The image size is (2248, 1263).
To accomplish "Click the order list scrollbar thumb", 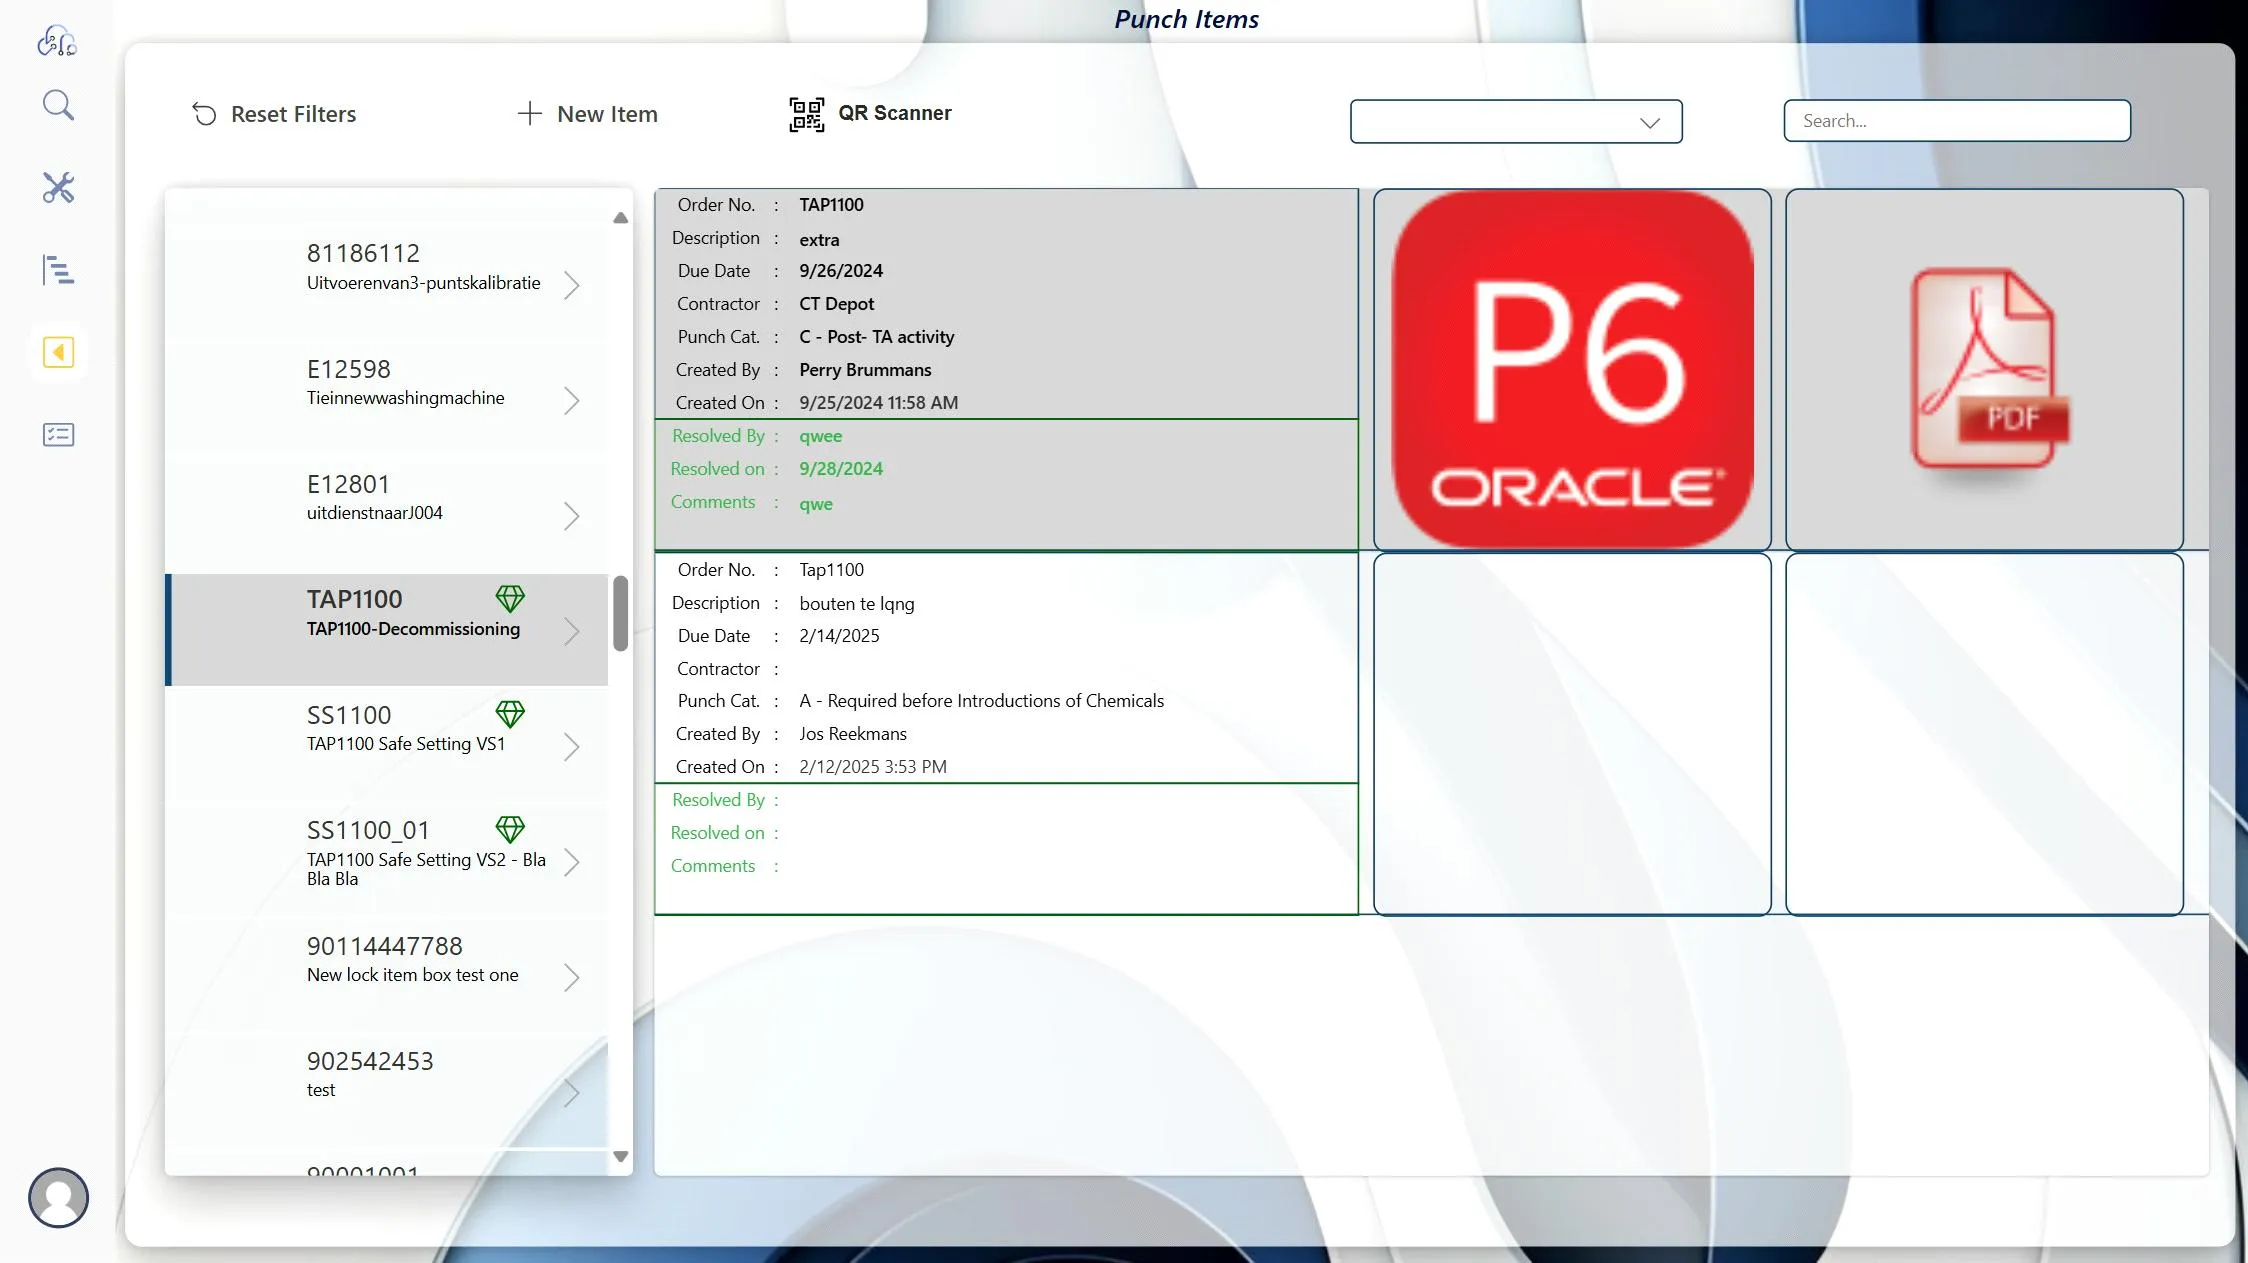I will 620,613.
